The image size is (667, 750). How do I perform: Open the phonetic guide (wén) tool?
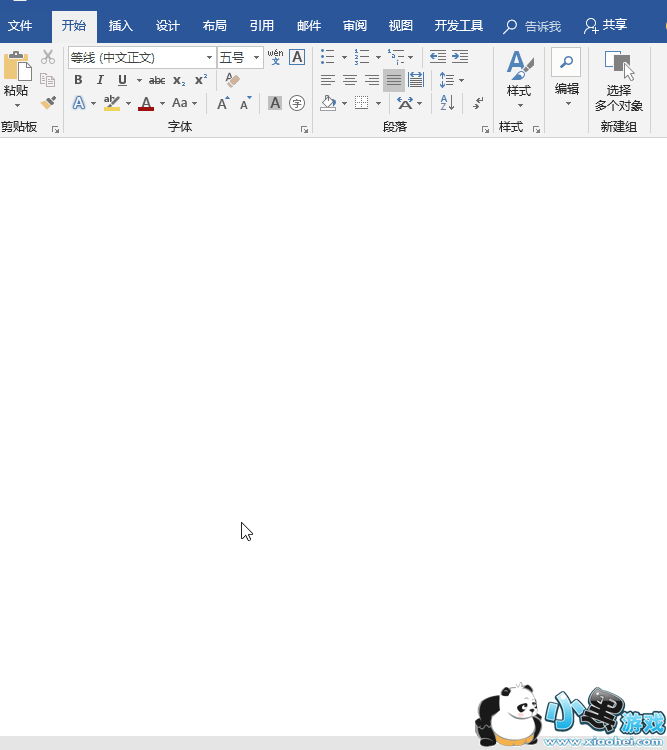pyautogui.click(x=275, y=57)
